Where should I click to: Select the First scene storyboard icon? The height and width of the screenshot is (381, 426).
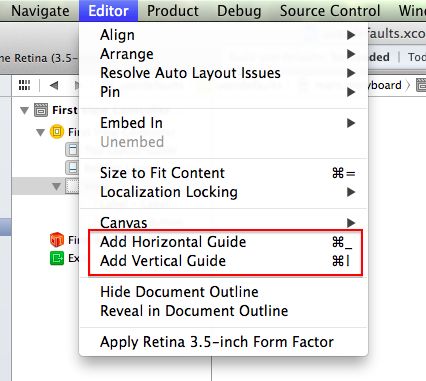tap(41, 110)
